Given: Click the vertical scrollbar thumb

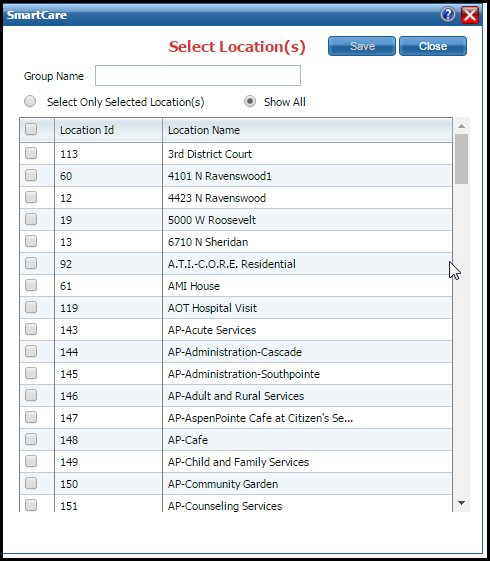Looking at the screenshot, I should coord(461,159).
